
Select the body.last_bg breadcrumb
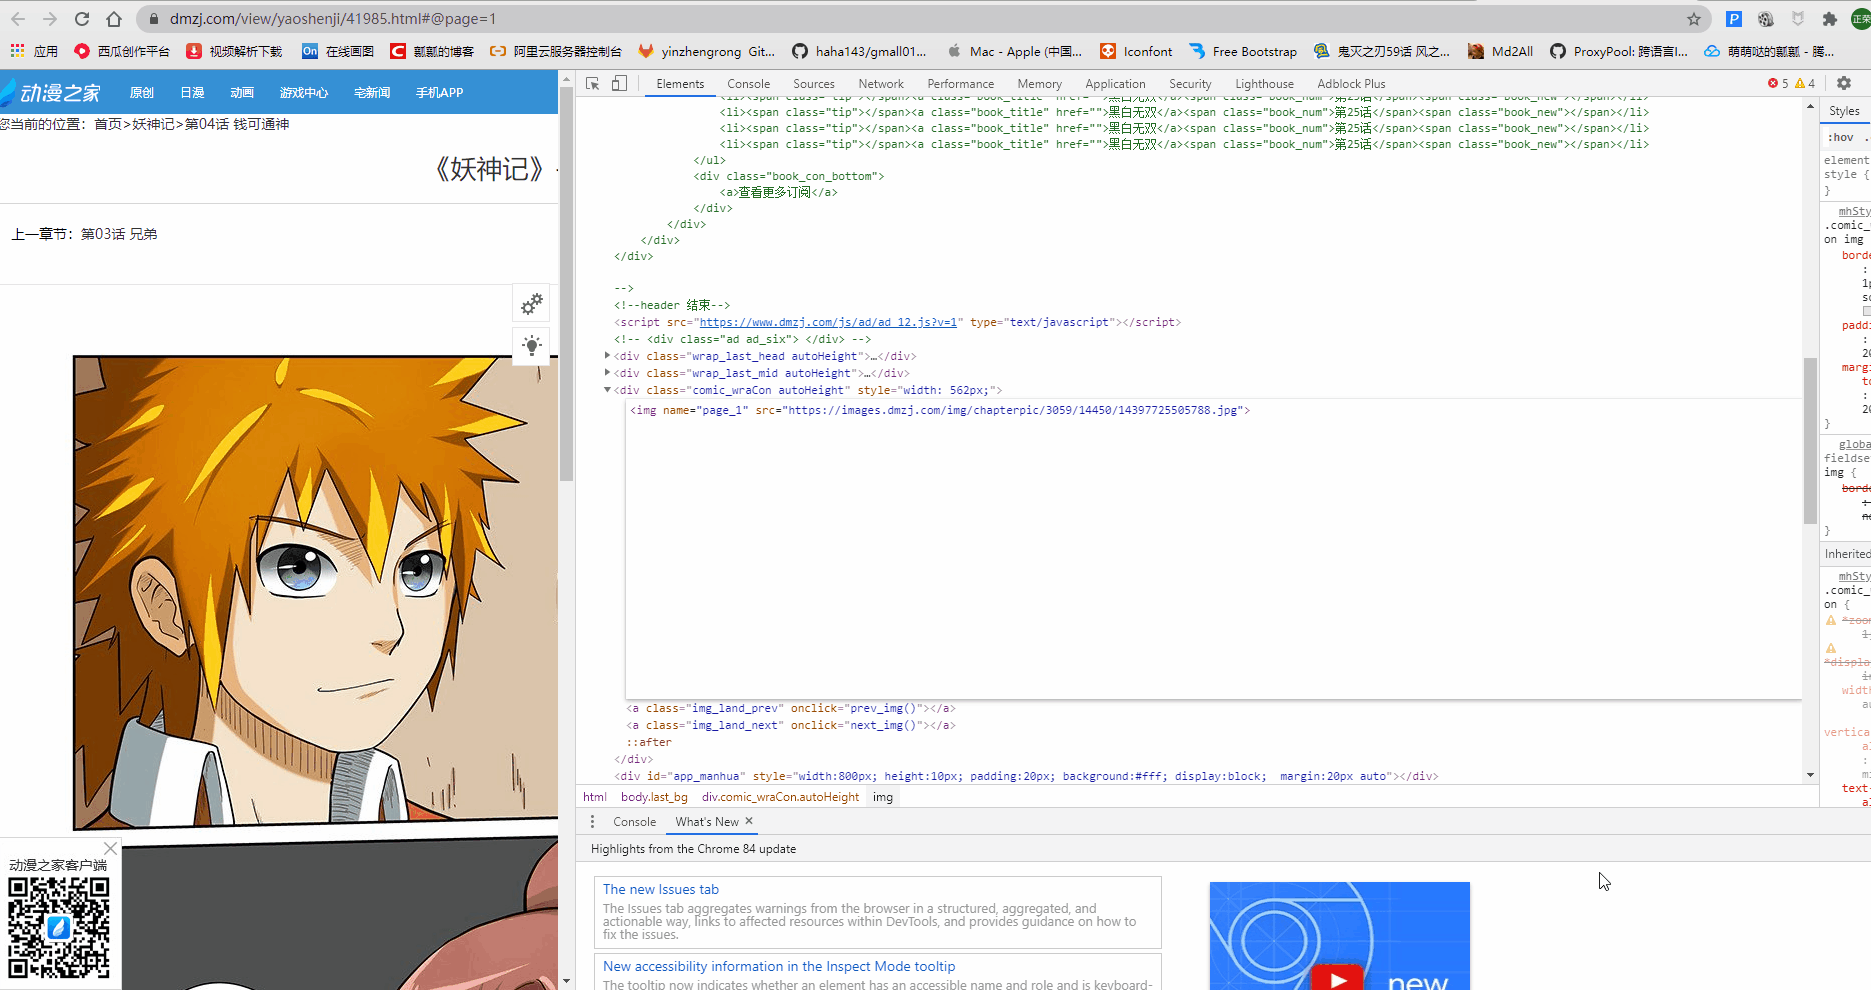click(654, 797)
